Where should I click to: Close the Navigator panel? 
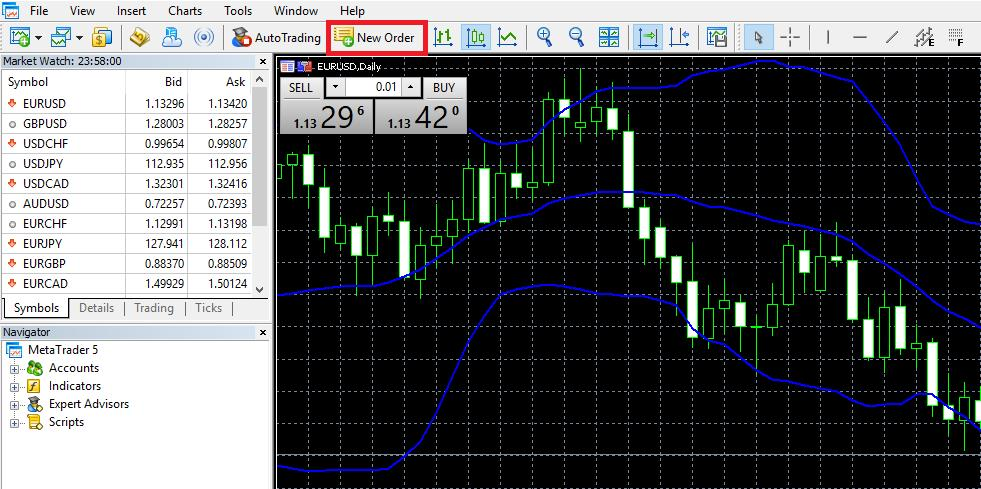pyautogui.click(x=263, y=333)
